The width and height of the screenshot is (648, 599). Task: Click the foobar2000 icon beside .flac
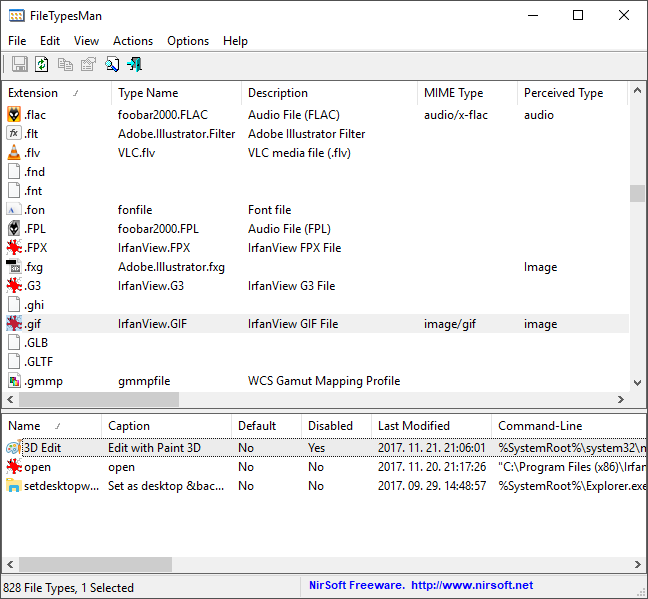coord(14,115)
